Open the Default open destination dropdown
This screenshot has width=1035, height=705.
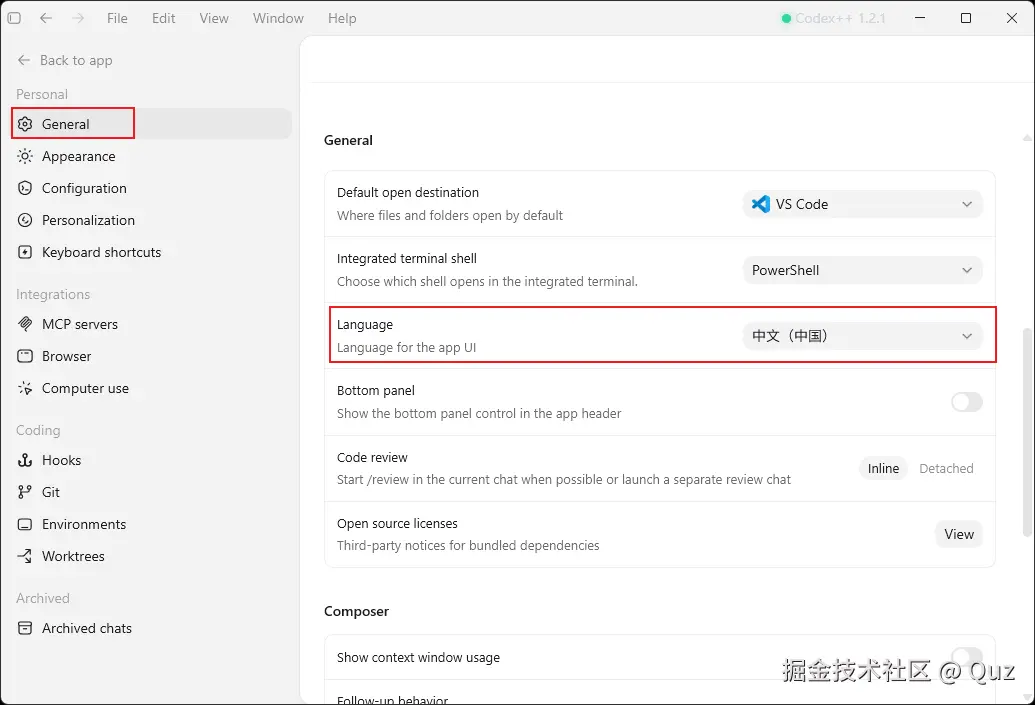862,204
